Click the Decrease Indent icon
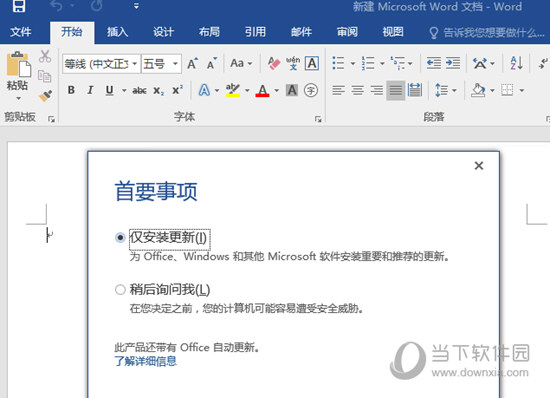 point(434,63)
